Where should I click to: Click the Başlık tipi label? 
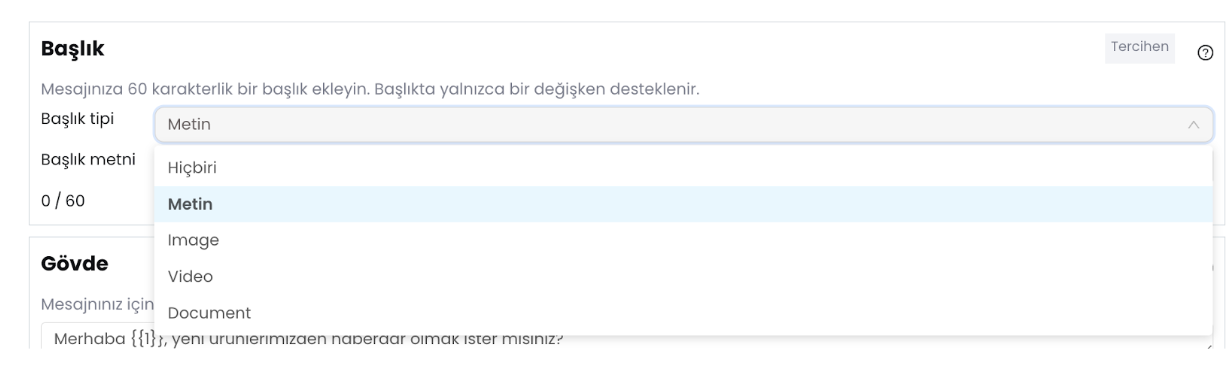point(77,120)
